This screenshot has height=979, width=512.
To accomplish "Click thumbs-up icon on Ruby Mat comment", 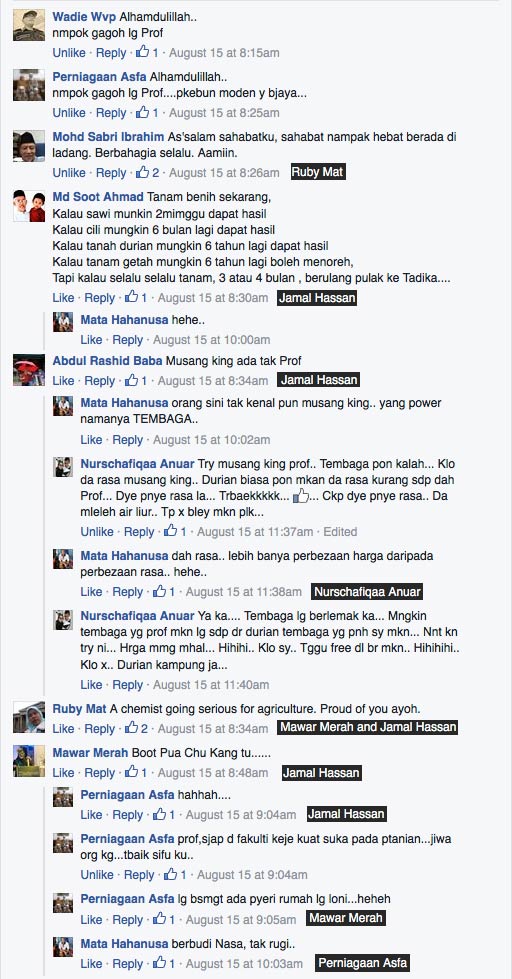I will (x=132, y=728).
